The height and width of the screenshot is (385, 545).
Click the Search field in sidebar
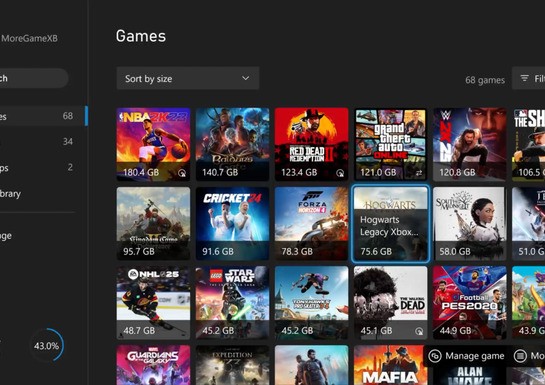34,78
